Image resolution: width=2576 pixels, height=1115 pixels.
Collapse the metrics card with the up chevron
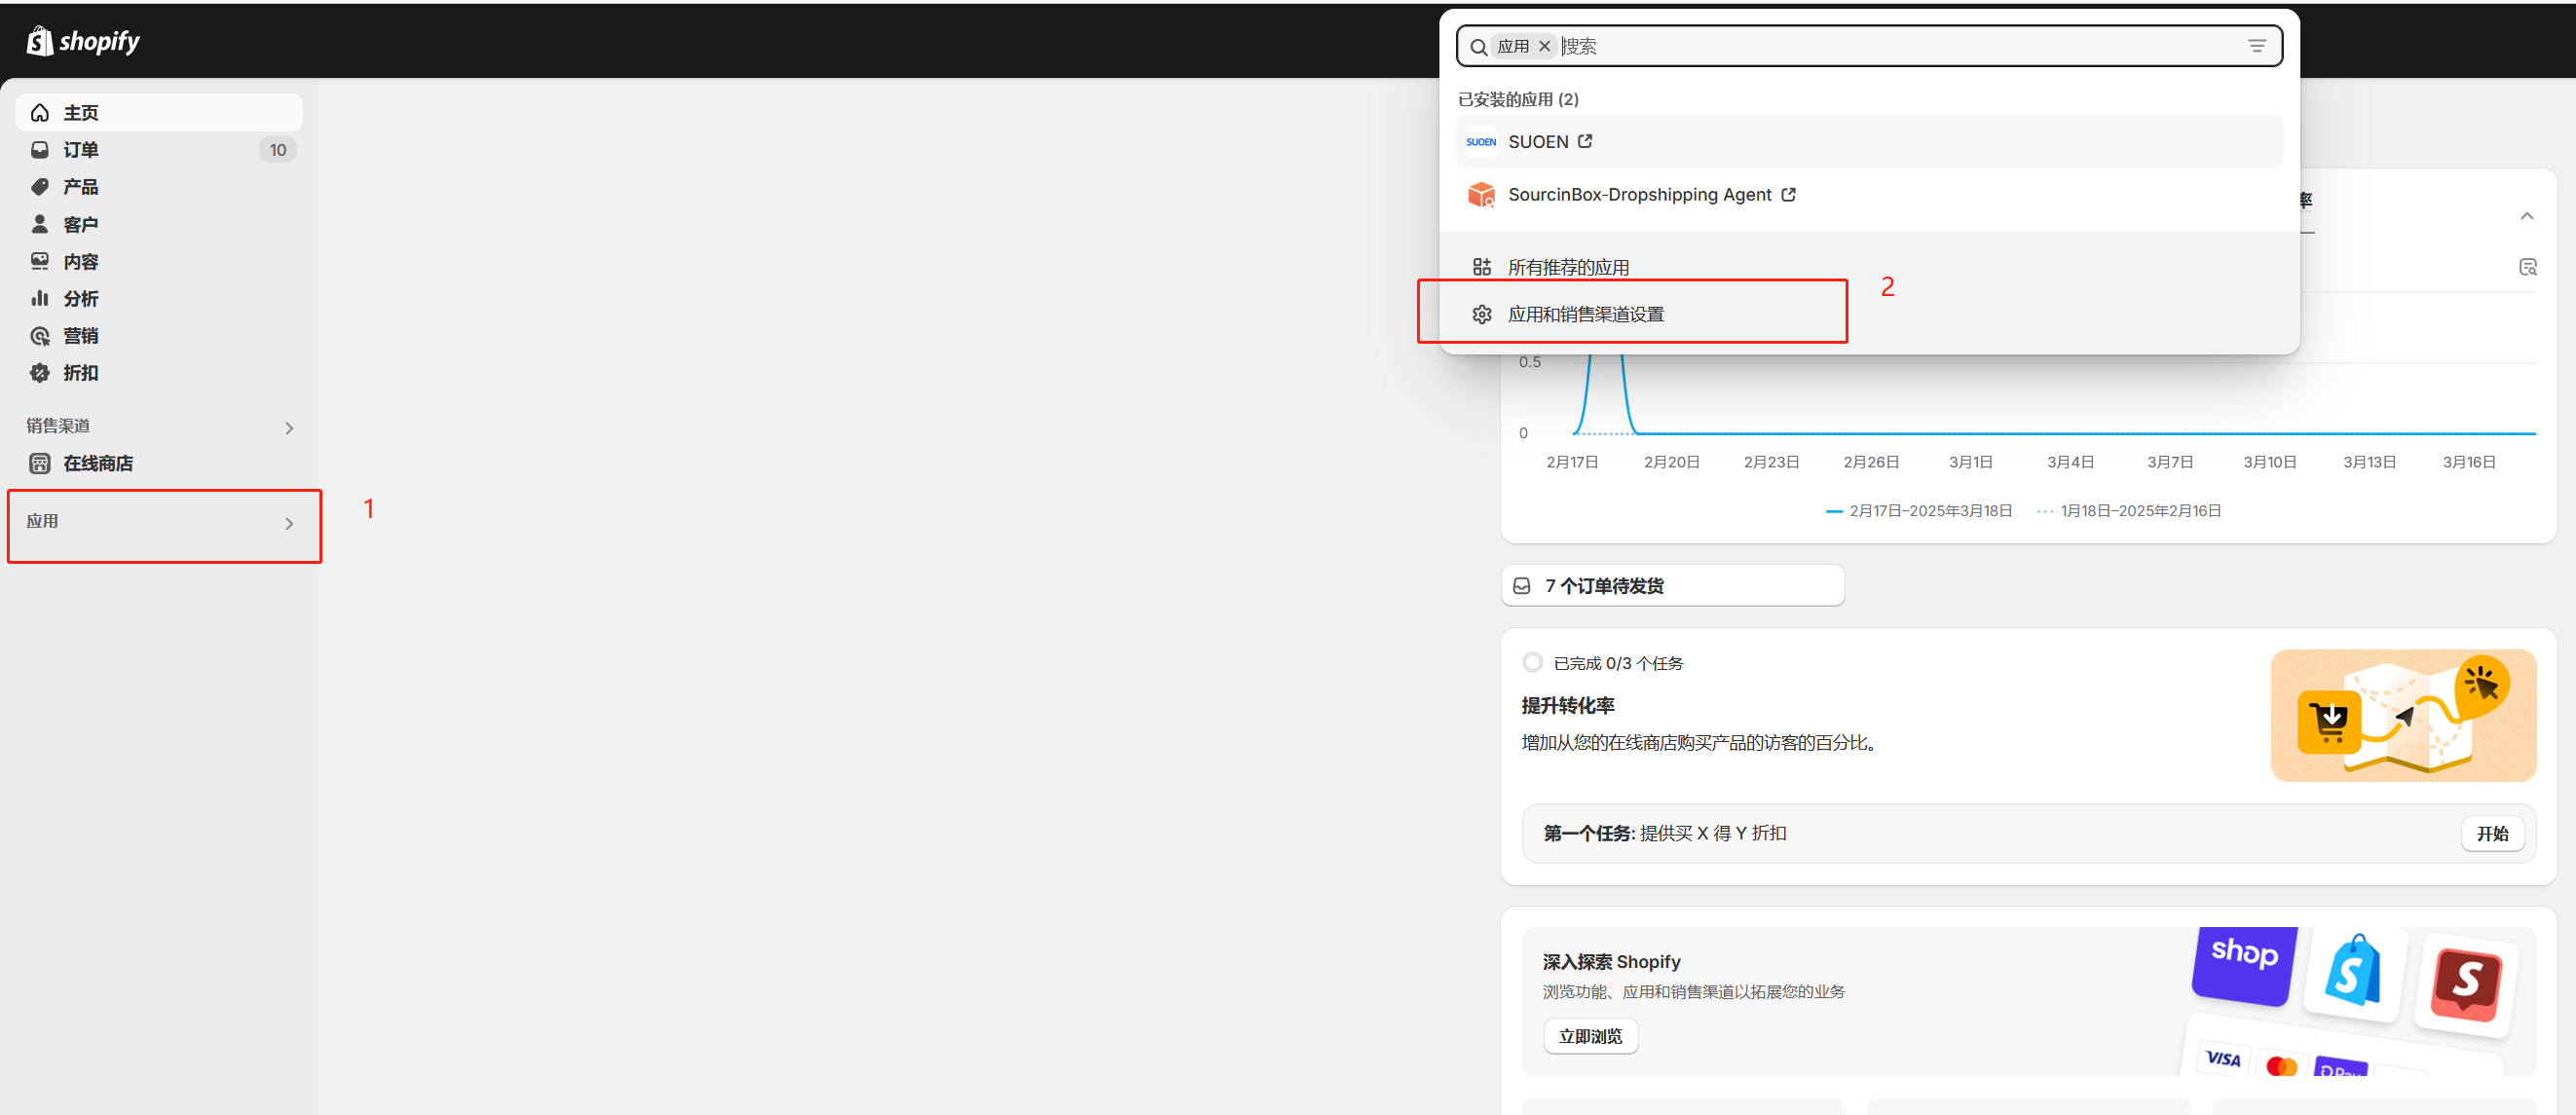point(2527,216)
